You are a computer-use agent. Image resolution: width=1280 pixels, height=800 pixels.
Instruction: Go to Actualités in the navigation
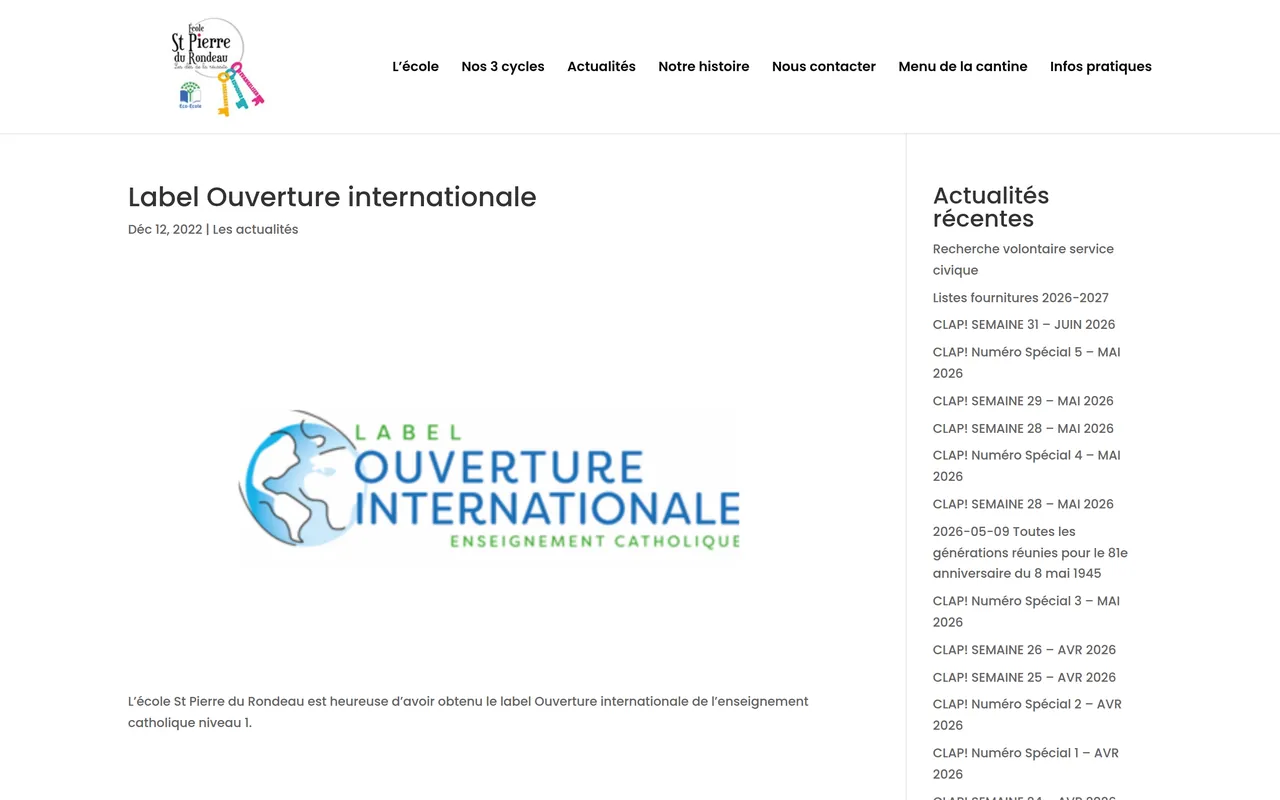pyautogui.click(x=601, y=66)
